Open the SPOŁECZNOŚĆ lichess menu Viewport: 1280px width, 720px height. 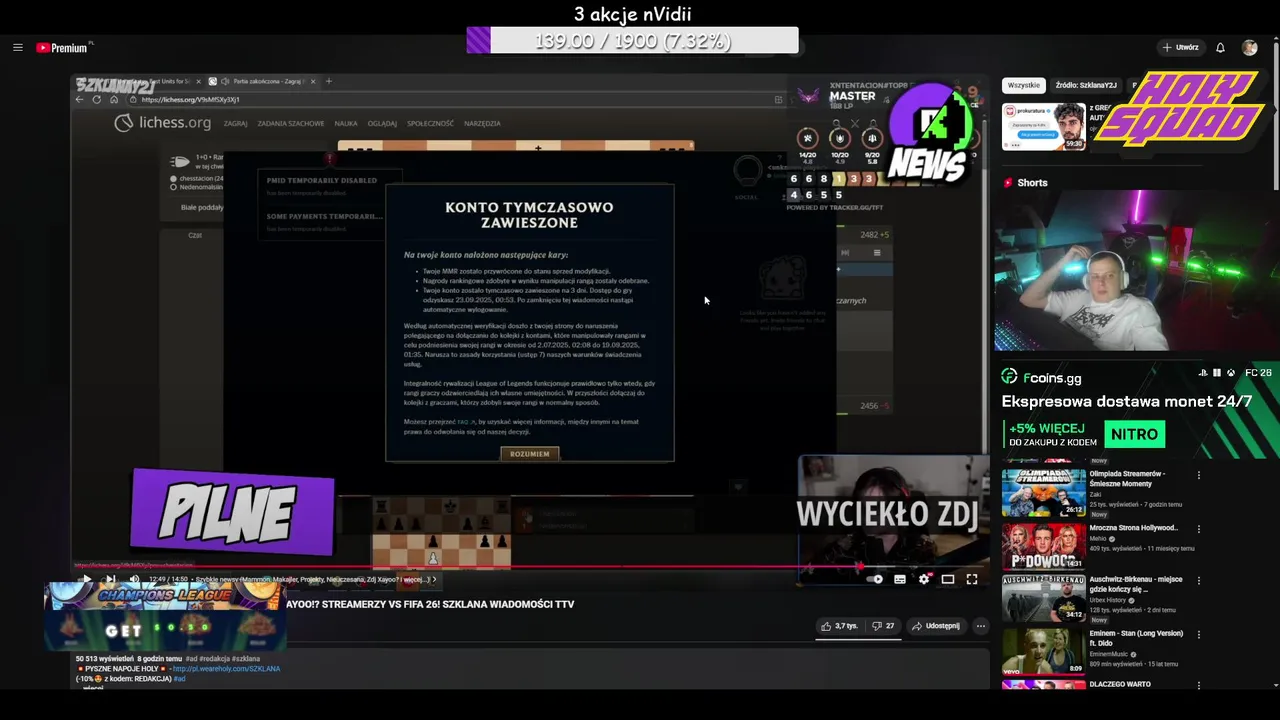click(x=430, y=124)
